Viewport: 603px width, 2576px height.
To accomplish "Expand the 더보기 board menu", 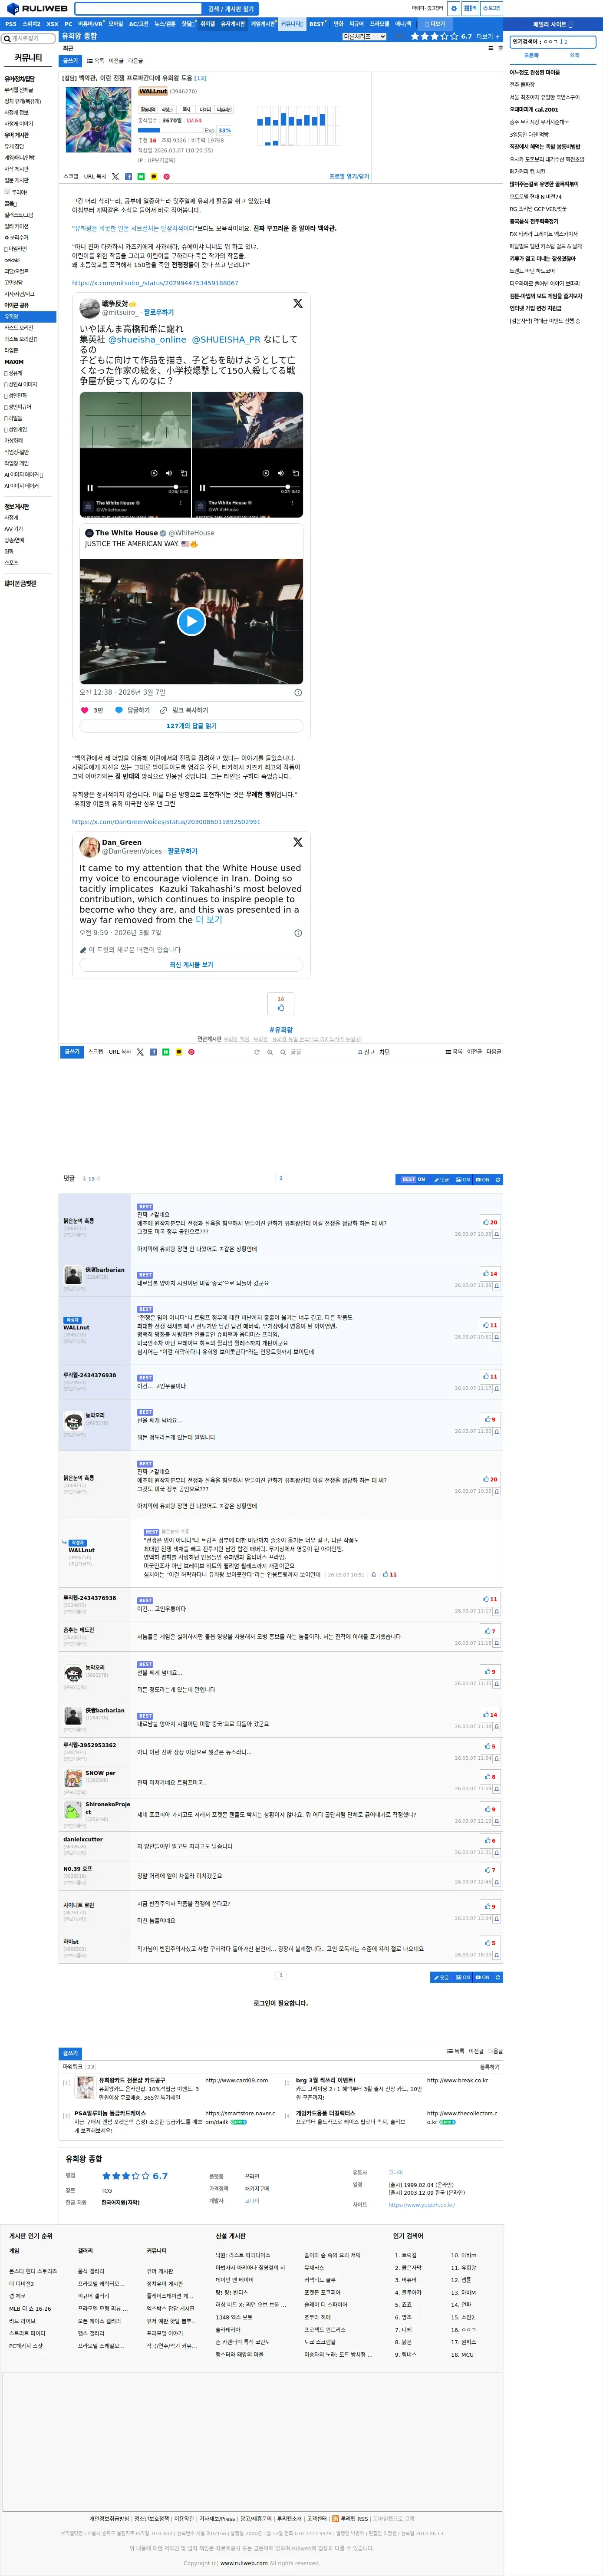I will [x=435, y=24].
